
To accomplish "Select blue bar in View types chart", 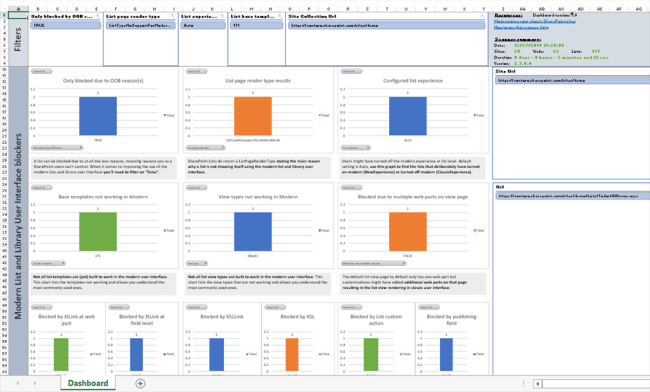I will [253, 232].
